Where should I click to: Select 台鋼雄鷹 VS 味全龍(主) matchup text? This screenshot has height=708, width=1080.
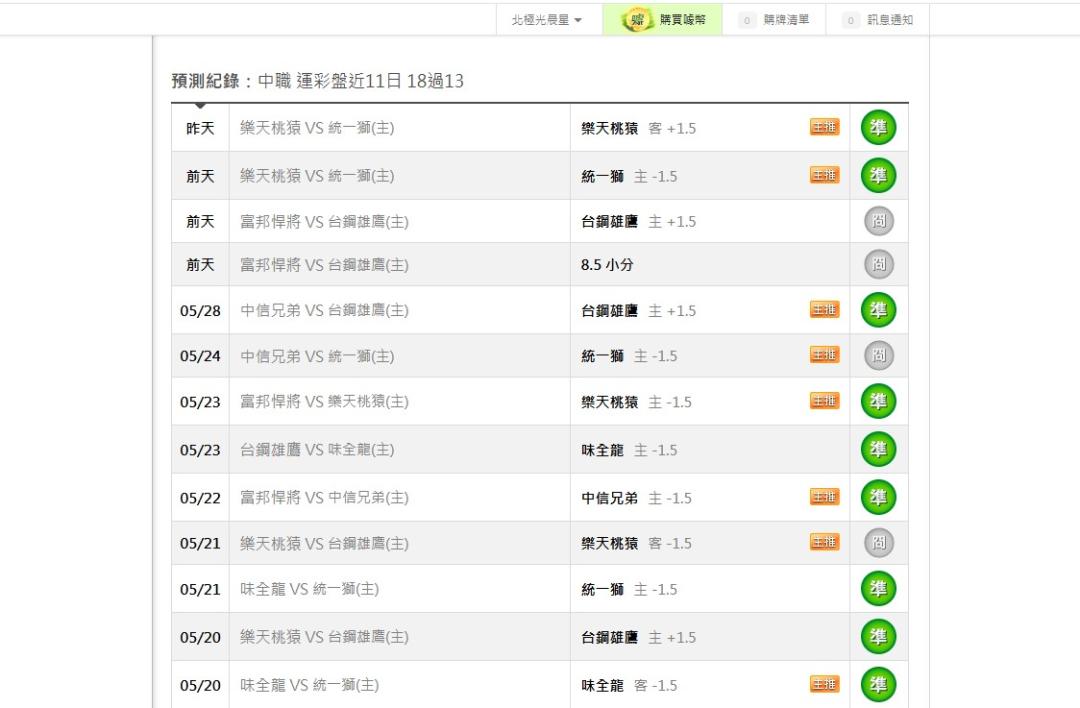click(x=318, y=450)
